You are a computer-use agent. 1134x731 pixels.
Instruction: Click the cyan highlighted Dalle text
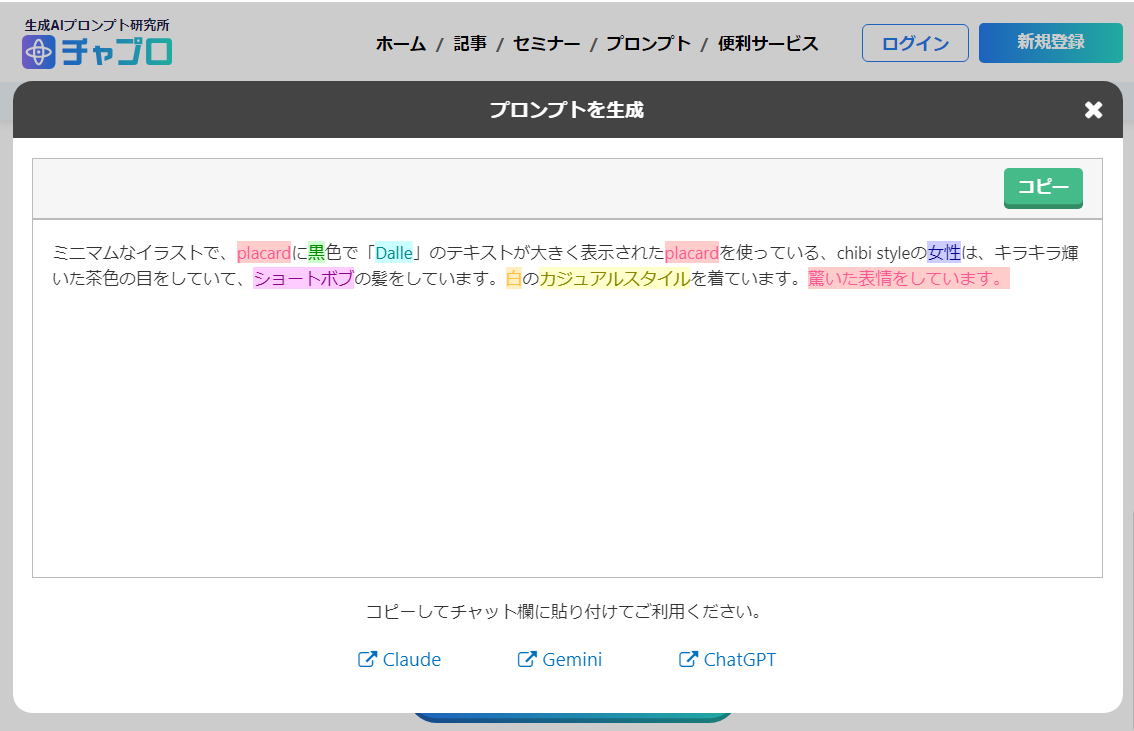pos(393,253)
